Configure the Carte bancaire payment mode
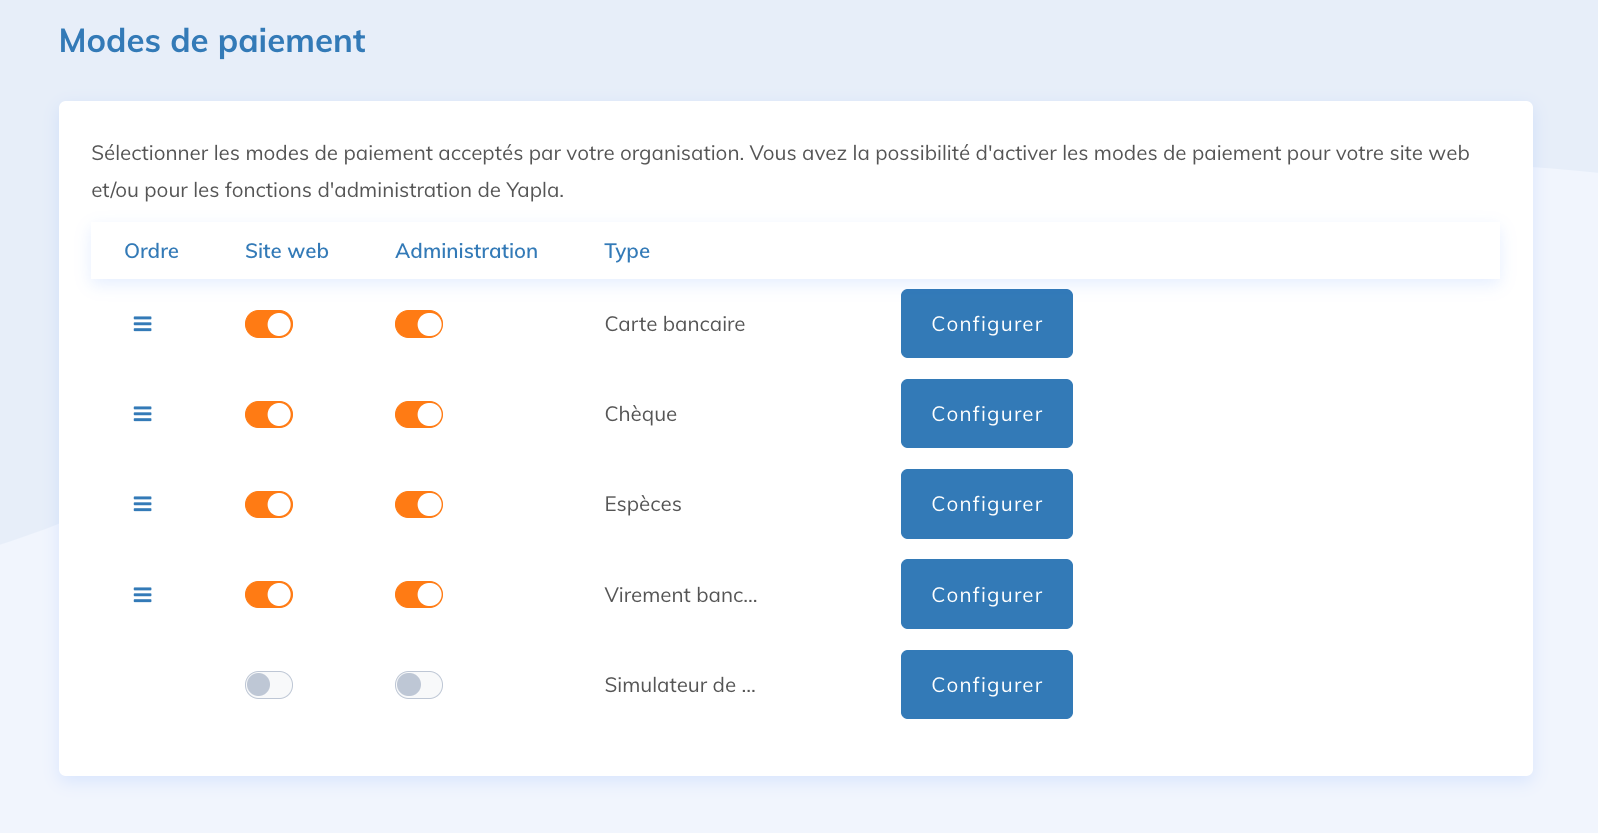 (x=986, y=324)
